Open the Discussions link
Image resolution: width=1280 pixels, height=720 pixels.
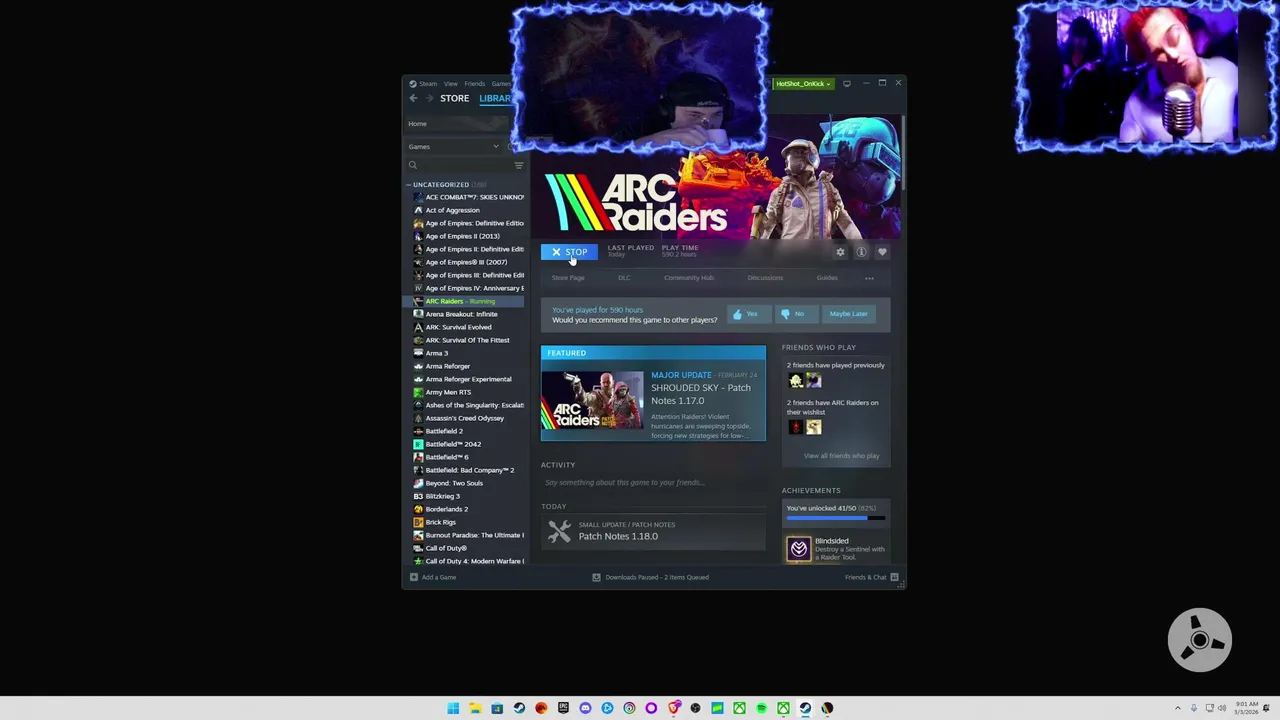(765, 278)
